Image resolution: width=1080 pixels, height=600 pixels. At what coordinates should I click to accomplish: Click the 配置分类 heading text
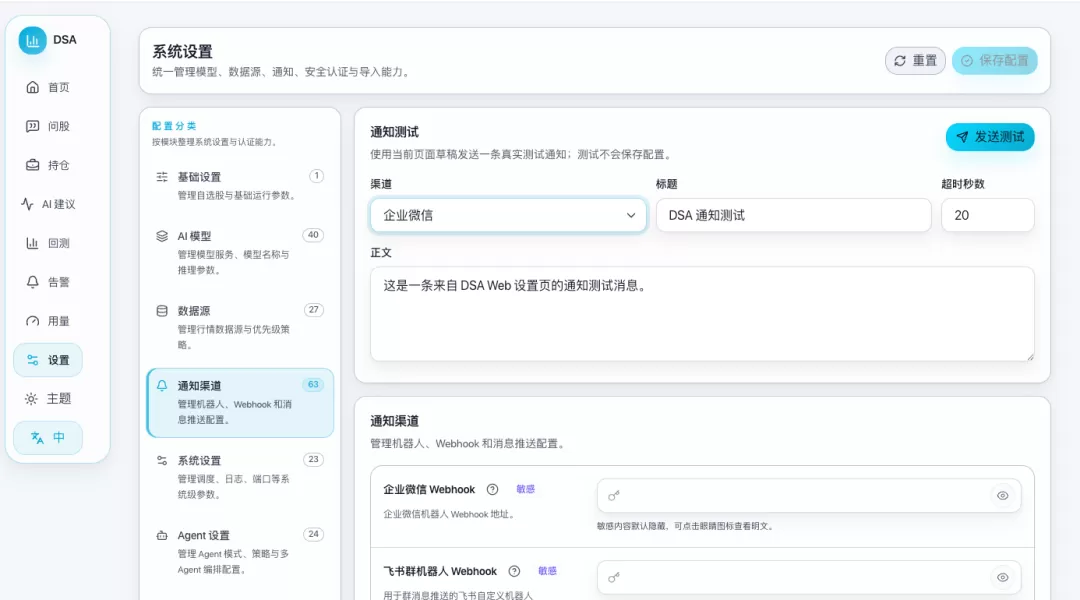(174, 126)
